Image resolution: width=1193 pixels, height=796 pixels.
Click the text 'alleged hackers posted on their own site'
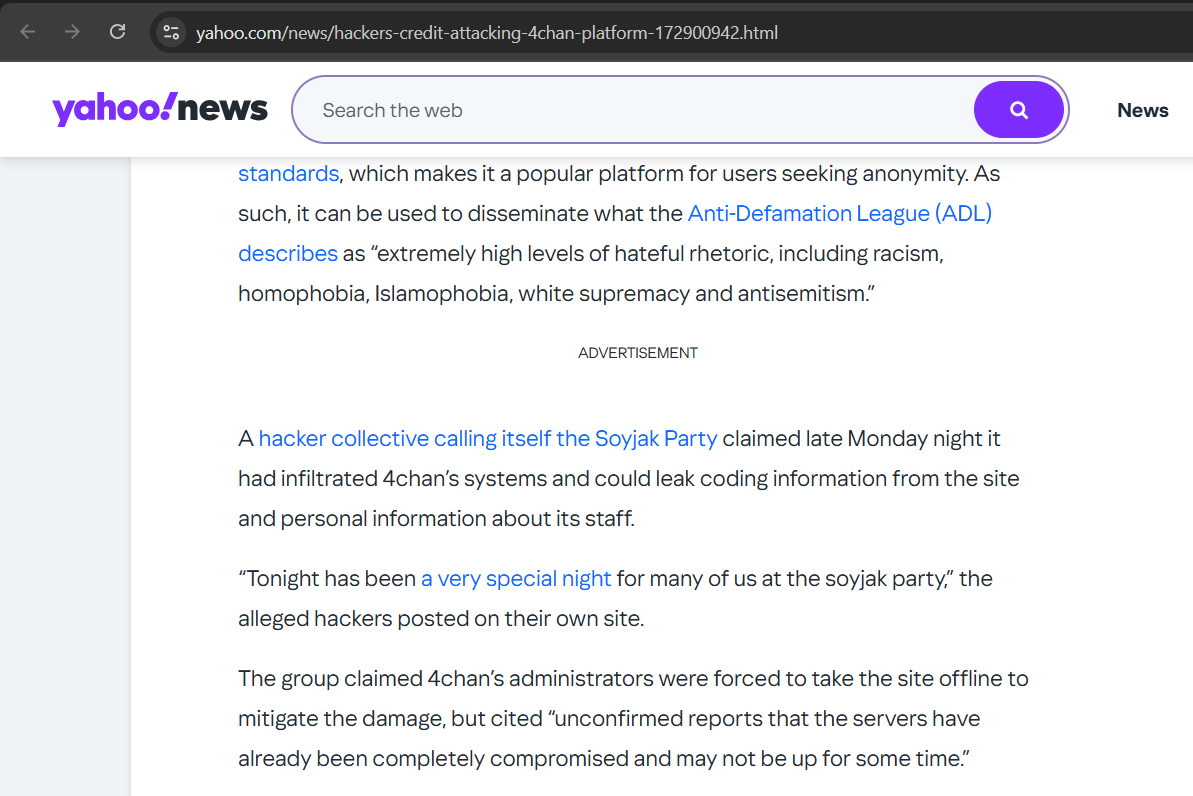point(440,618)
